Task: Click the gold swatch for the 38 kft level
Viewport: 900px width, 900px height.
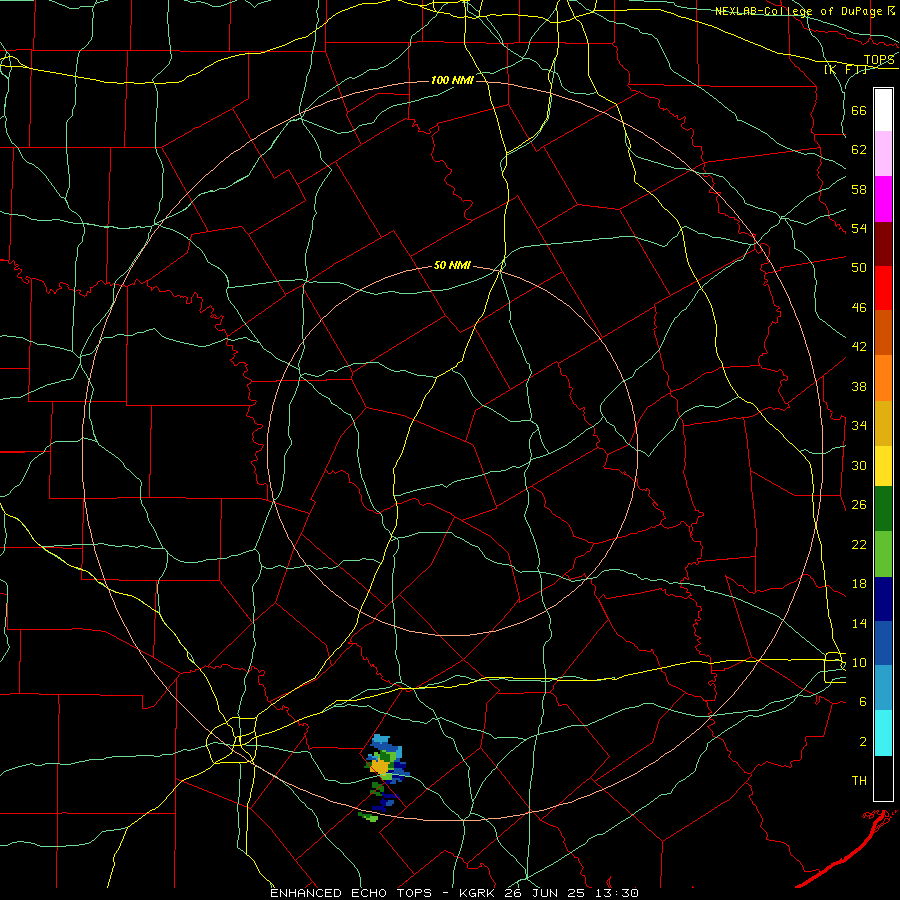Action: (x=883, y=423)
